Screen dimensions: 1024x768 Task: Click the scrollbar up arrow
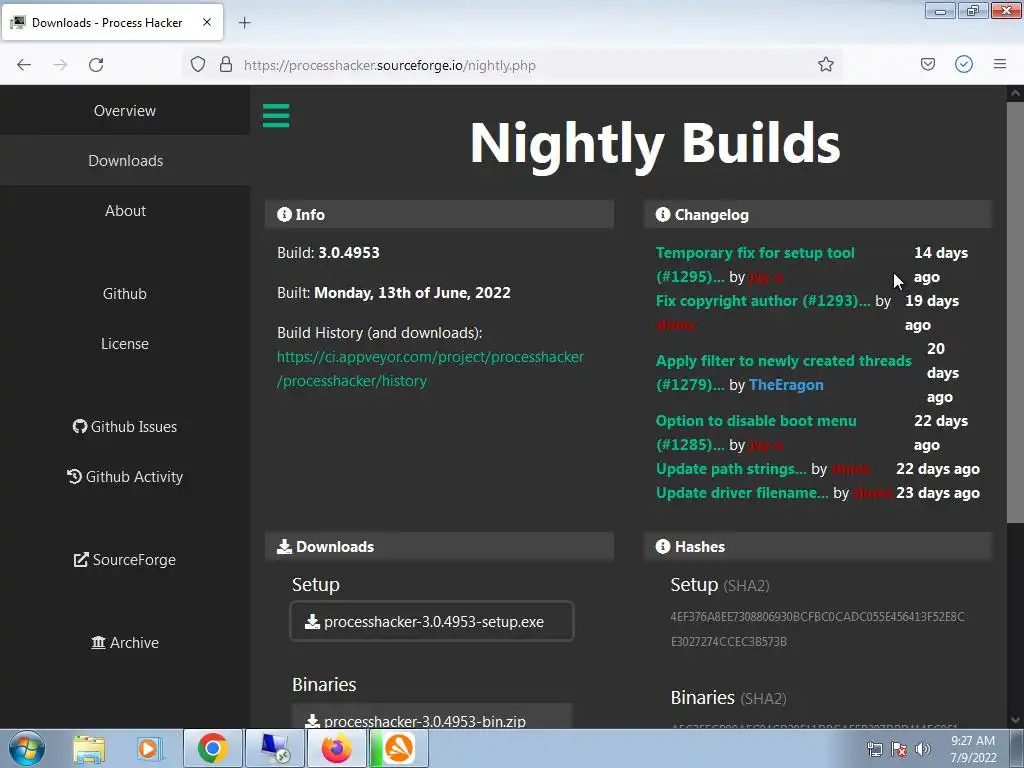(x=1015, y=93)
